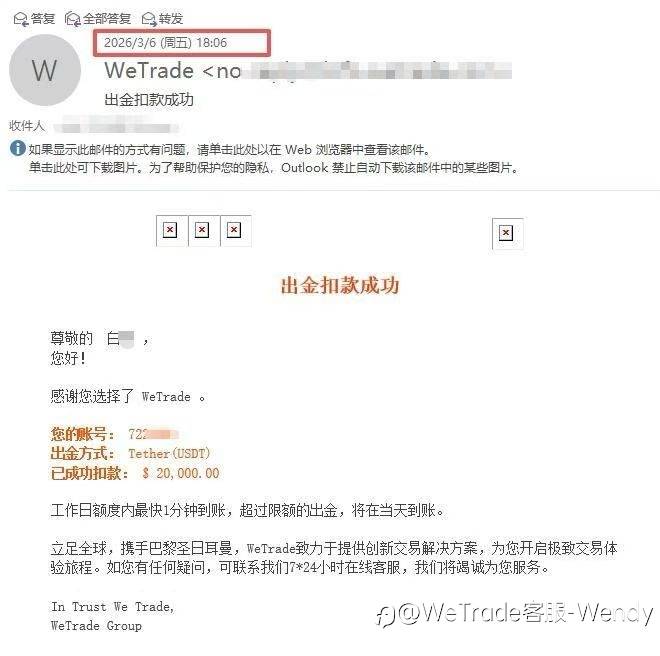Click the orange 出金扣款成功 body heading
Viewport: 660px width, 656px height.
[340, 285]
